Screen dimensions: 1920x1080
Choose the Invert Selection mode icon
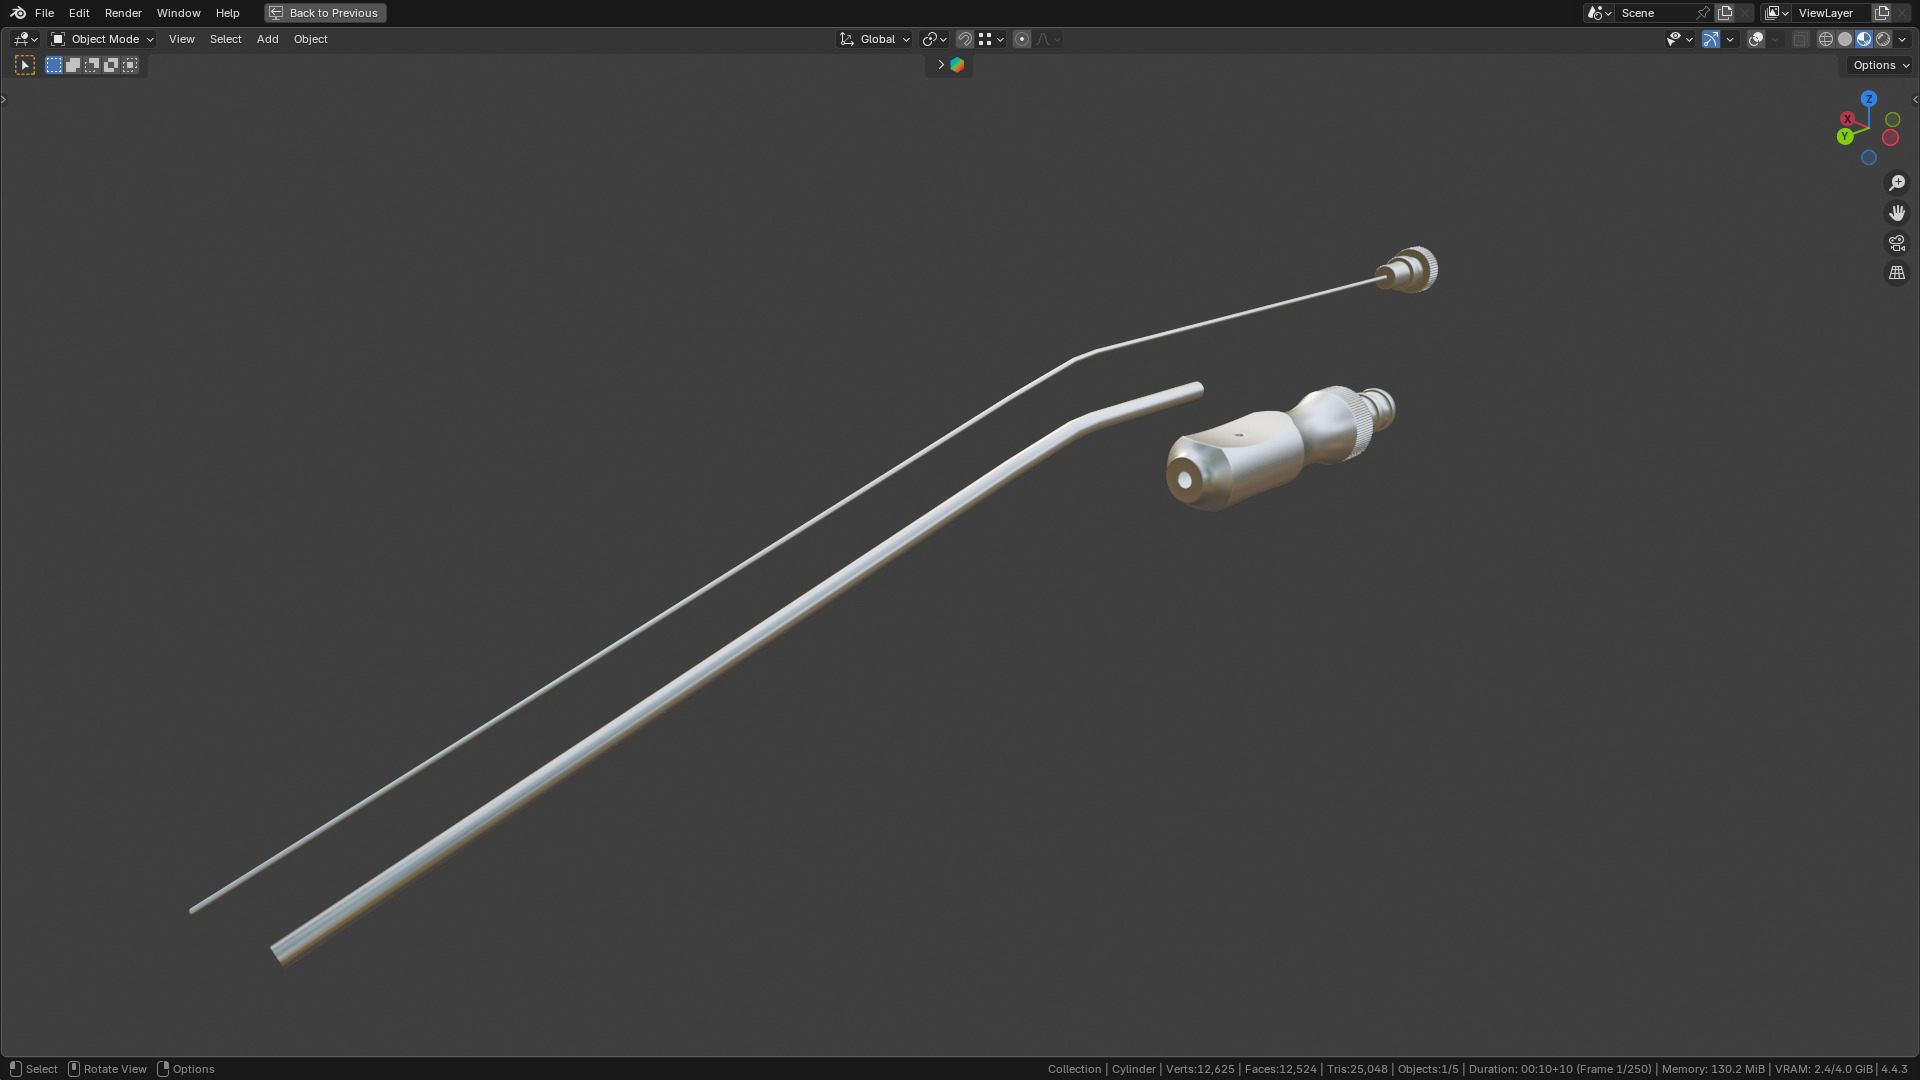click(x=111, y=65)
